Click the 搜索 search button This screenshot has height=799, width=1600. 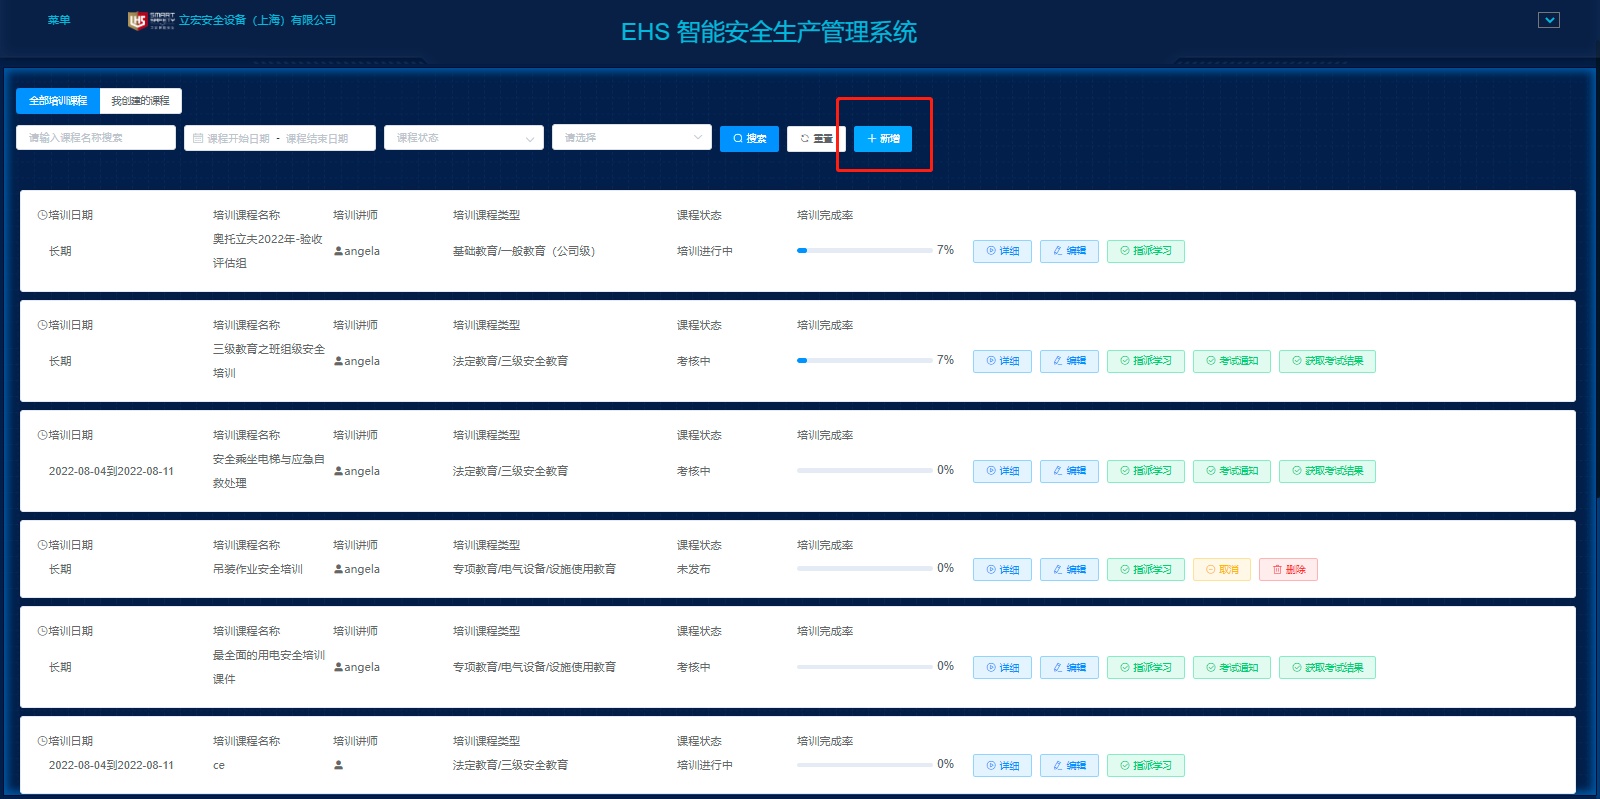[749, 138]
